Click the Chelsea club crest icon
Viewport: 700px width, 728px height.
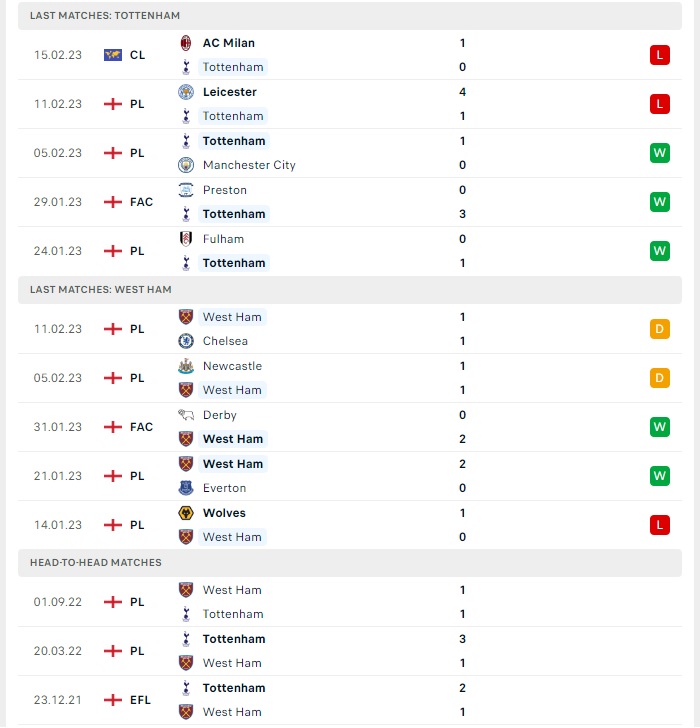[x=186, y=341]
